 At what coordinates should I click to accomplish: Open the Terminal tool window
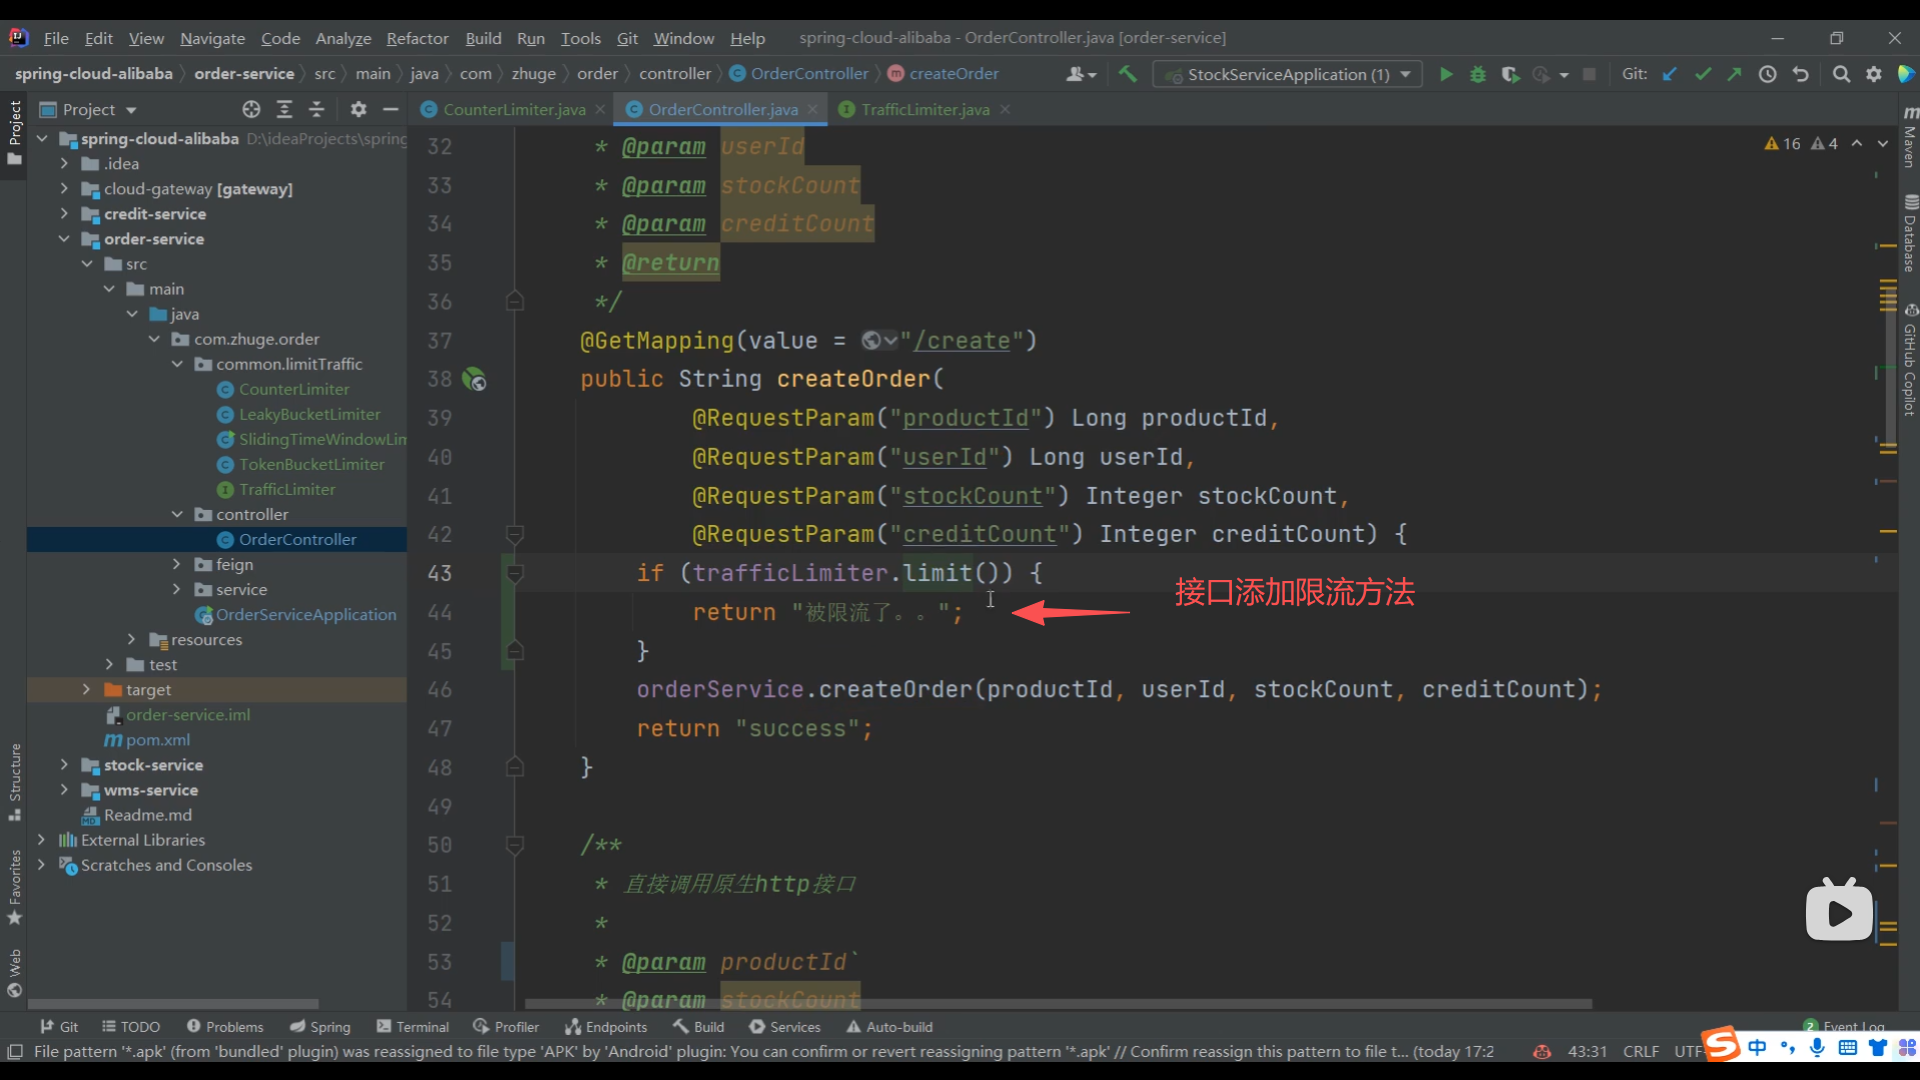coord(413,1027)
